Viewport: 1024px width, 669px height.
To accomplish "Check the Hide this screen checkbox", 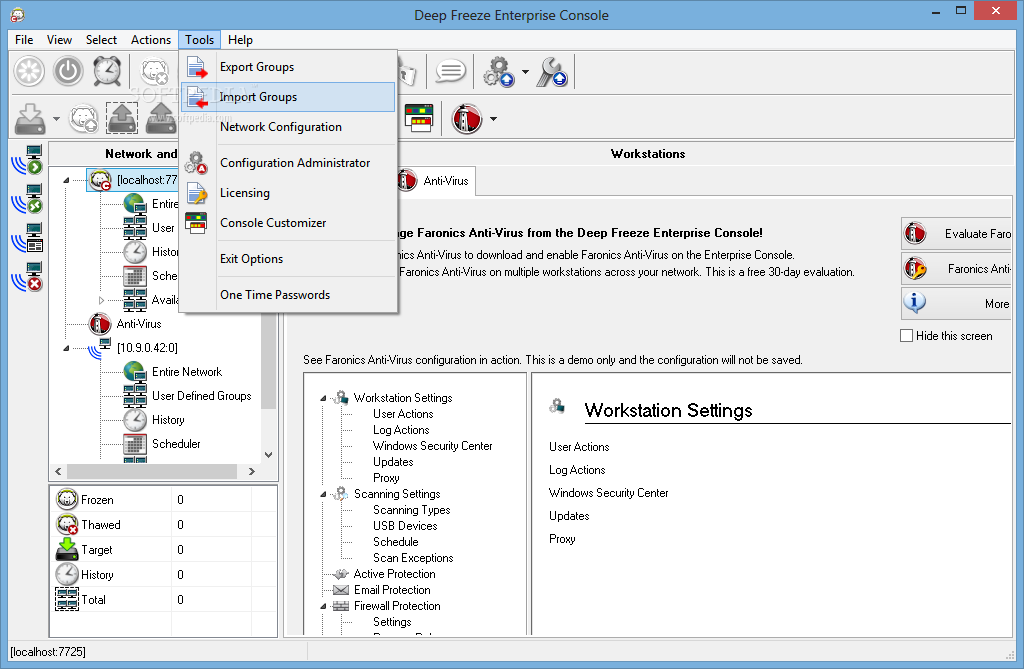I will pyautogui.click(x=906, y=336).
